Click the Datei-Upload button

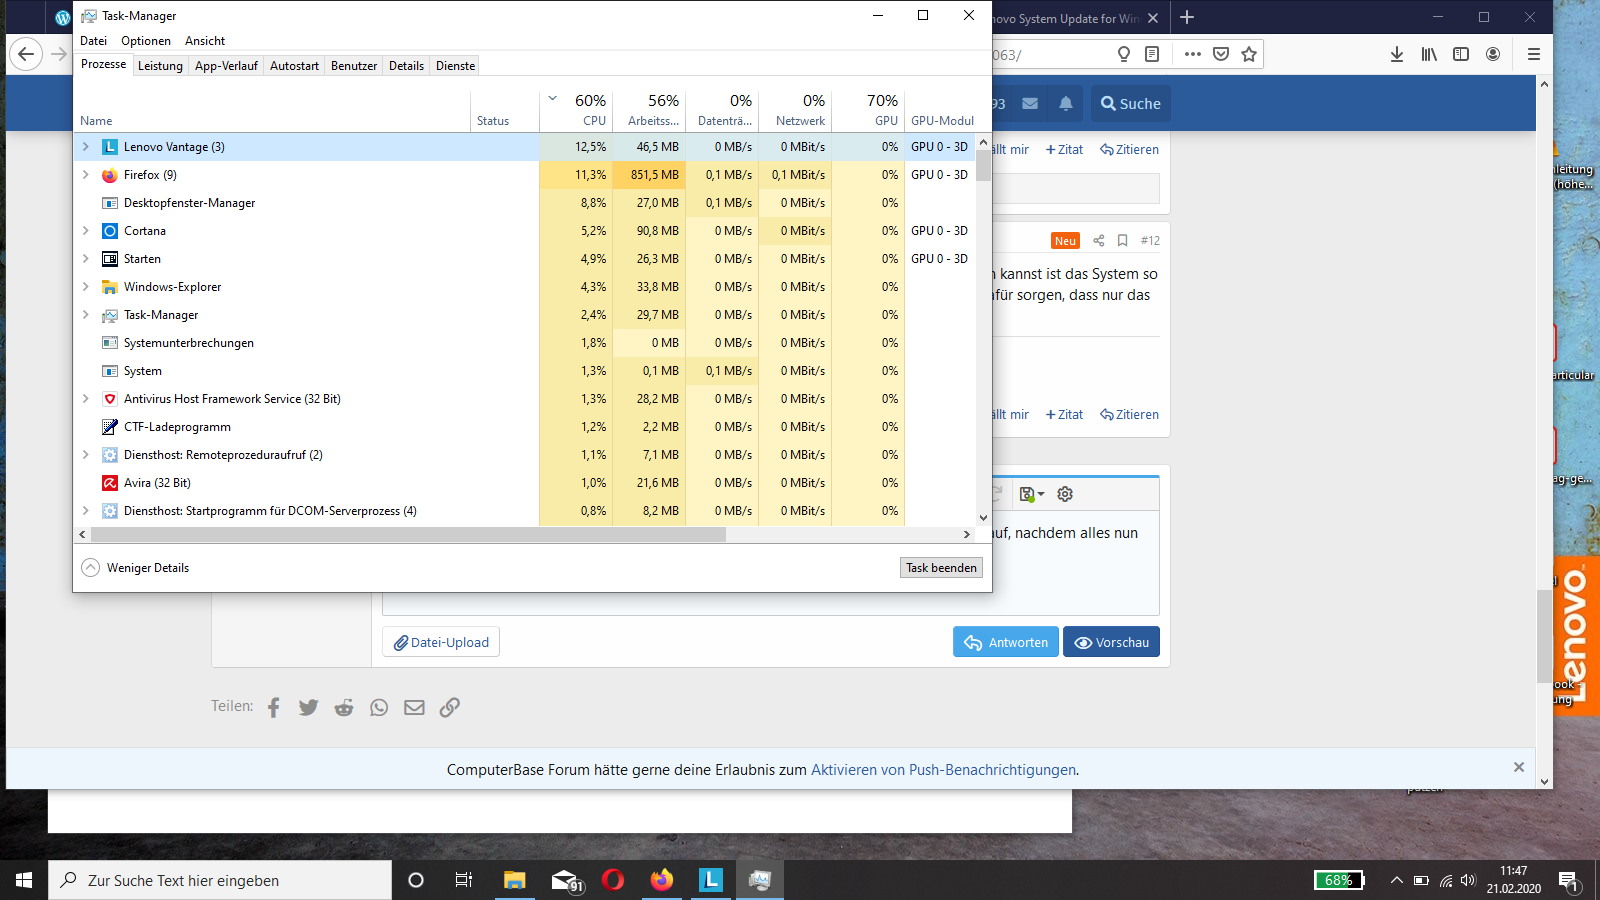441,642
